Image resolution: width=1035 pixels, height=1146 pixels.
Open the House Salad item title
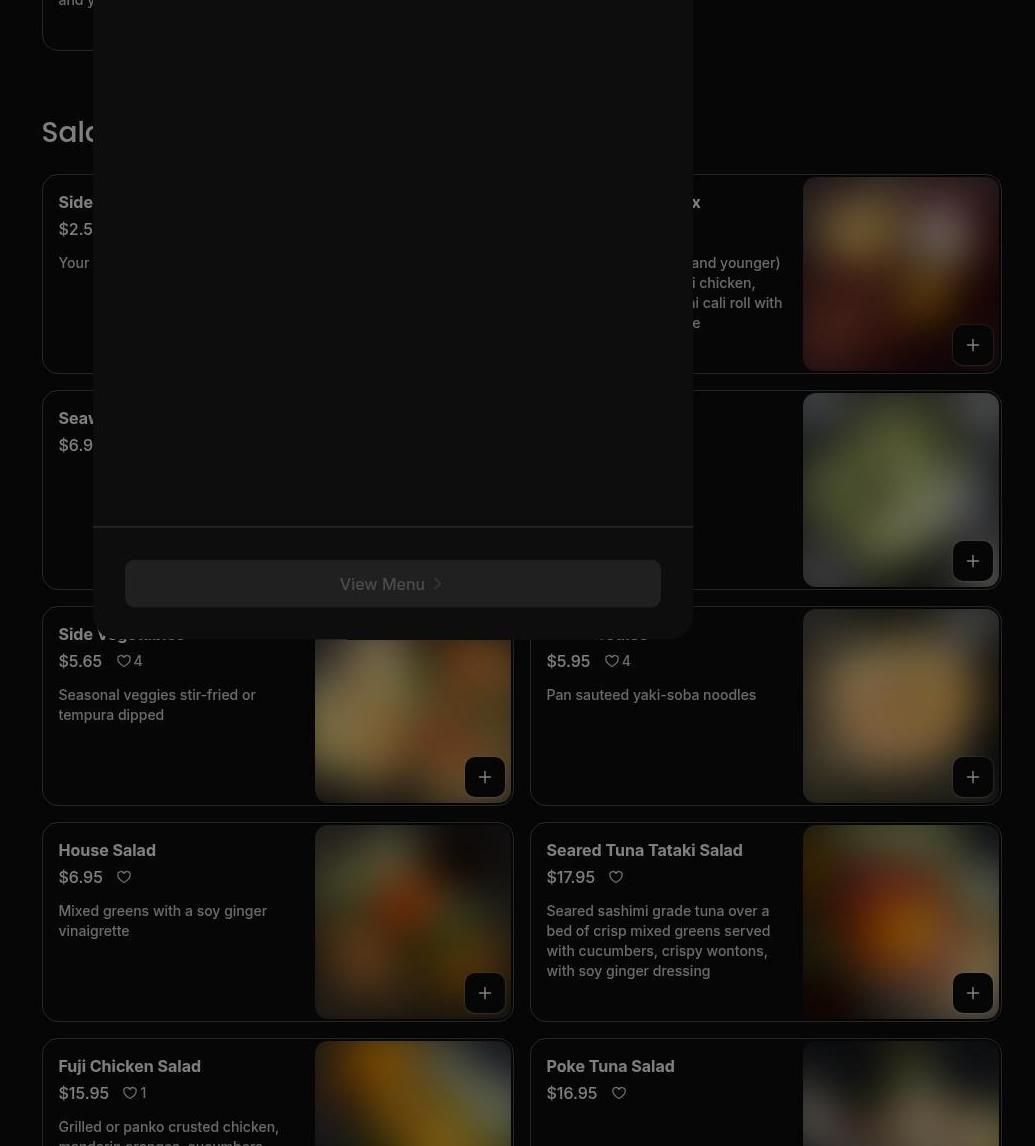click(x=107, y=850)
